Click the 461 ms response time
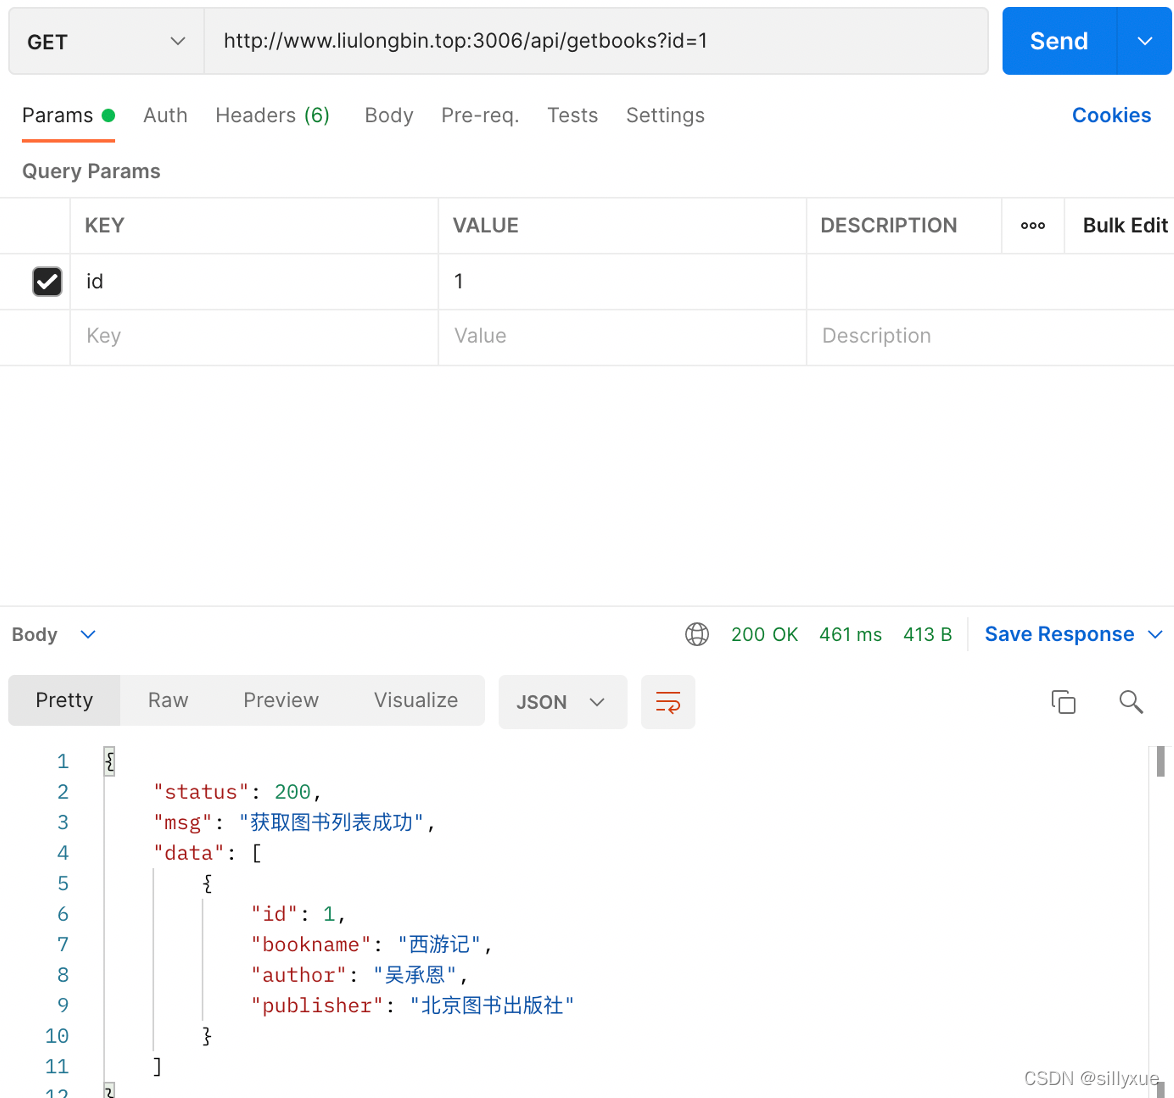This screenshot has height=1098, width=1174. tap(851, 634)
